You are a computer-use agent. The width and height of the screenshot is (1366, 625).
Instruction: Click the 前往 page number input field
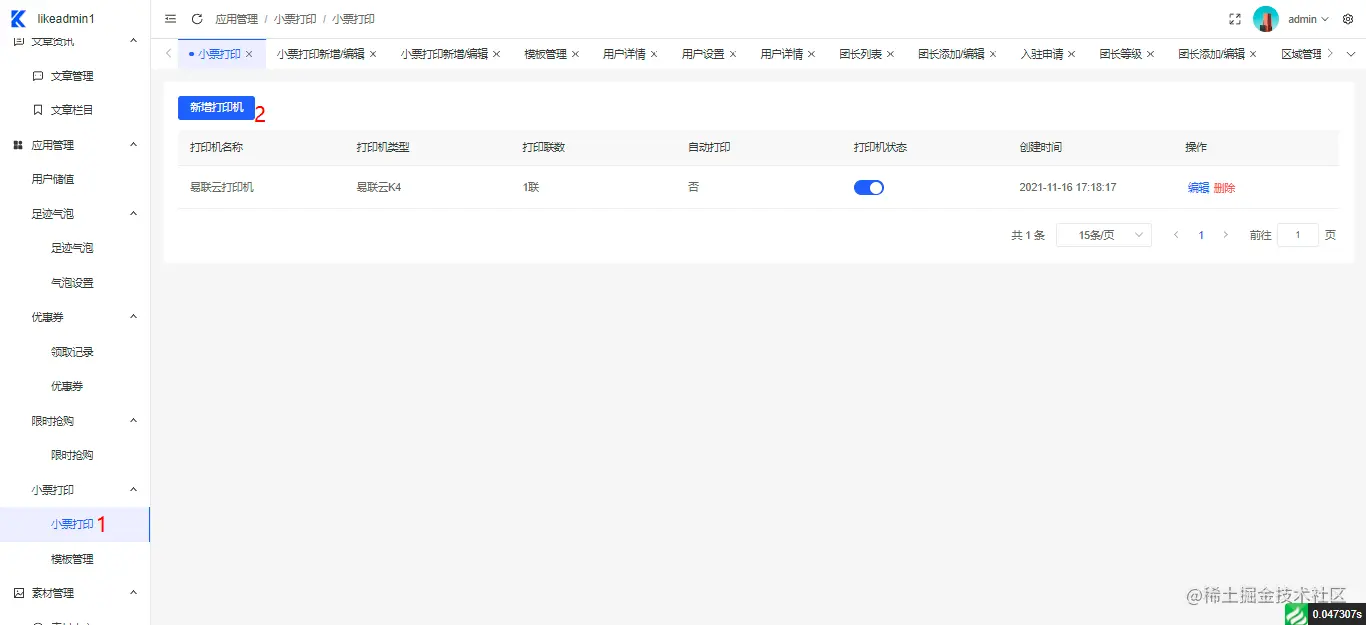[x=1298, y=235]
